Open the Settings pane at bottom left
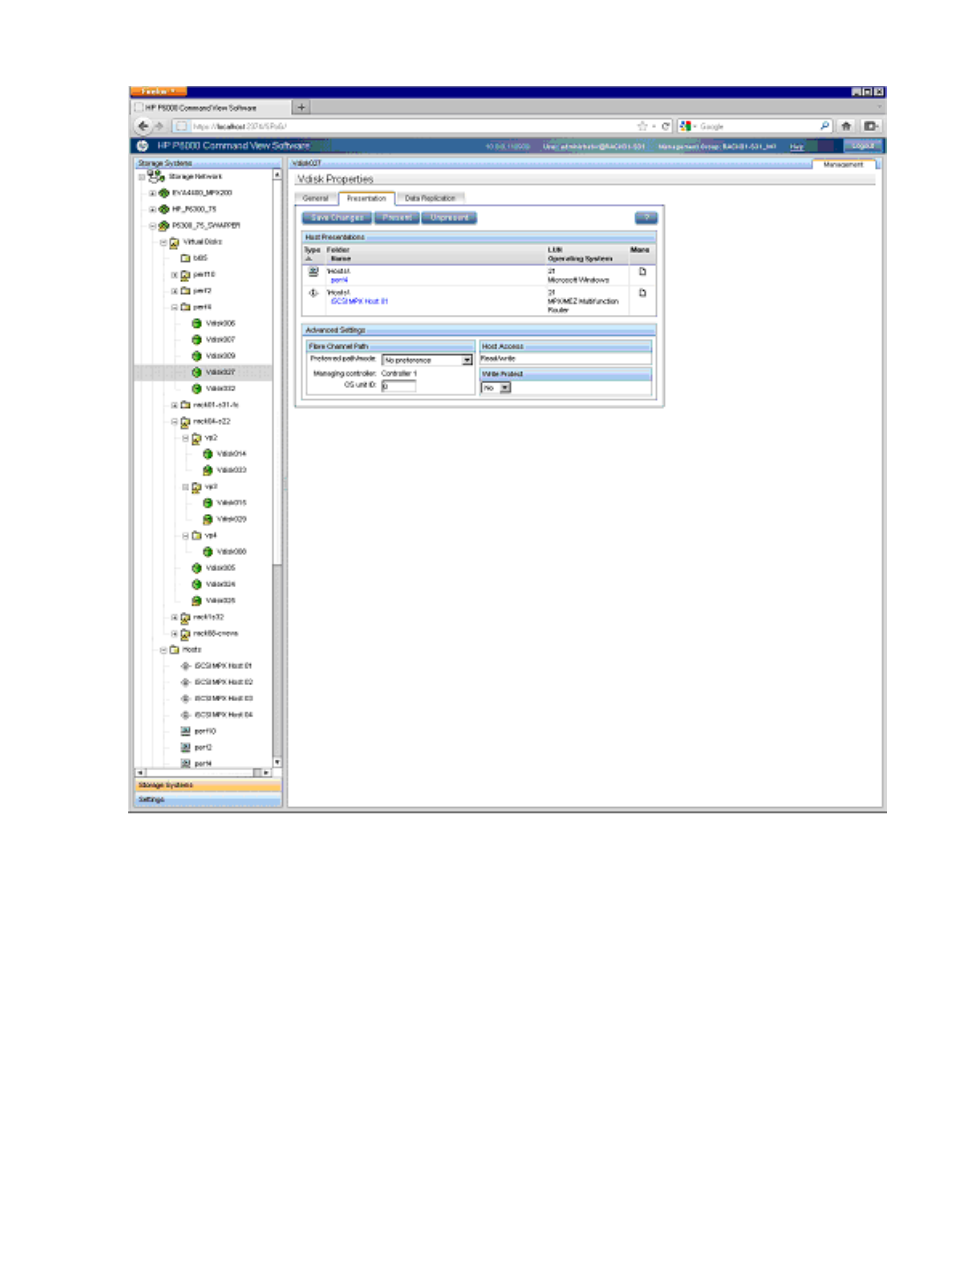The width and height of the screenshot is (954, 1270). [208, 800]
